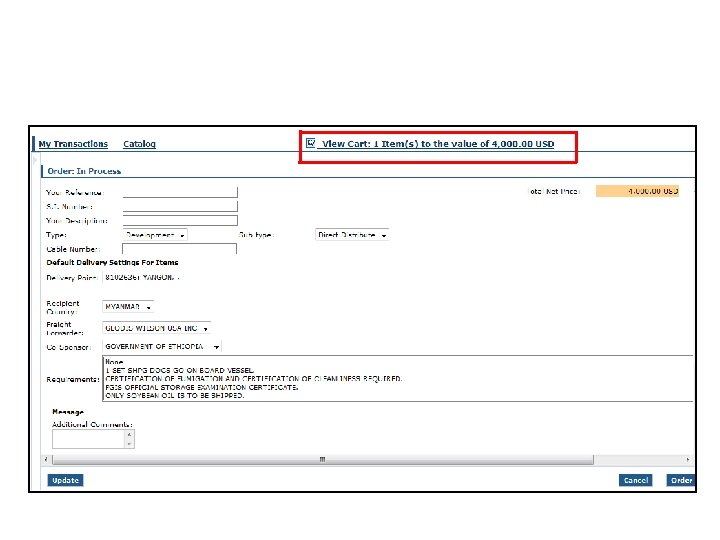
Task: Click the View Cart link
Action: (x=438, y=144)
